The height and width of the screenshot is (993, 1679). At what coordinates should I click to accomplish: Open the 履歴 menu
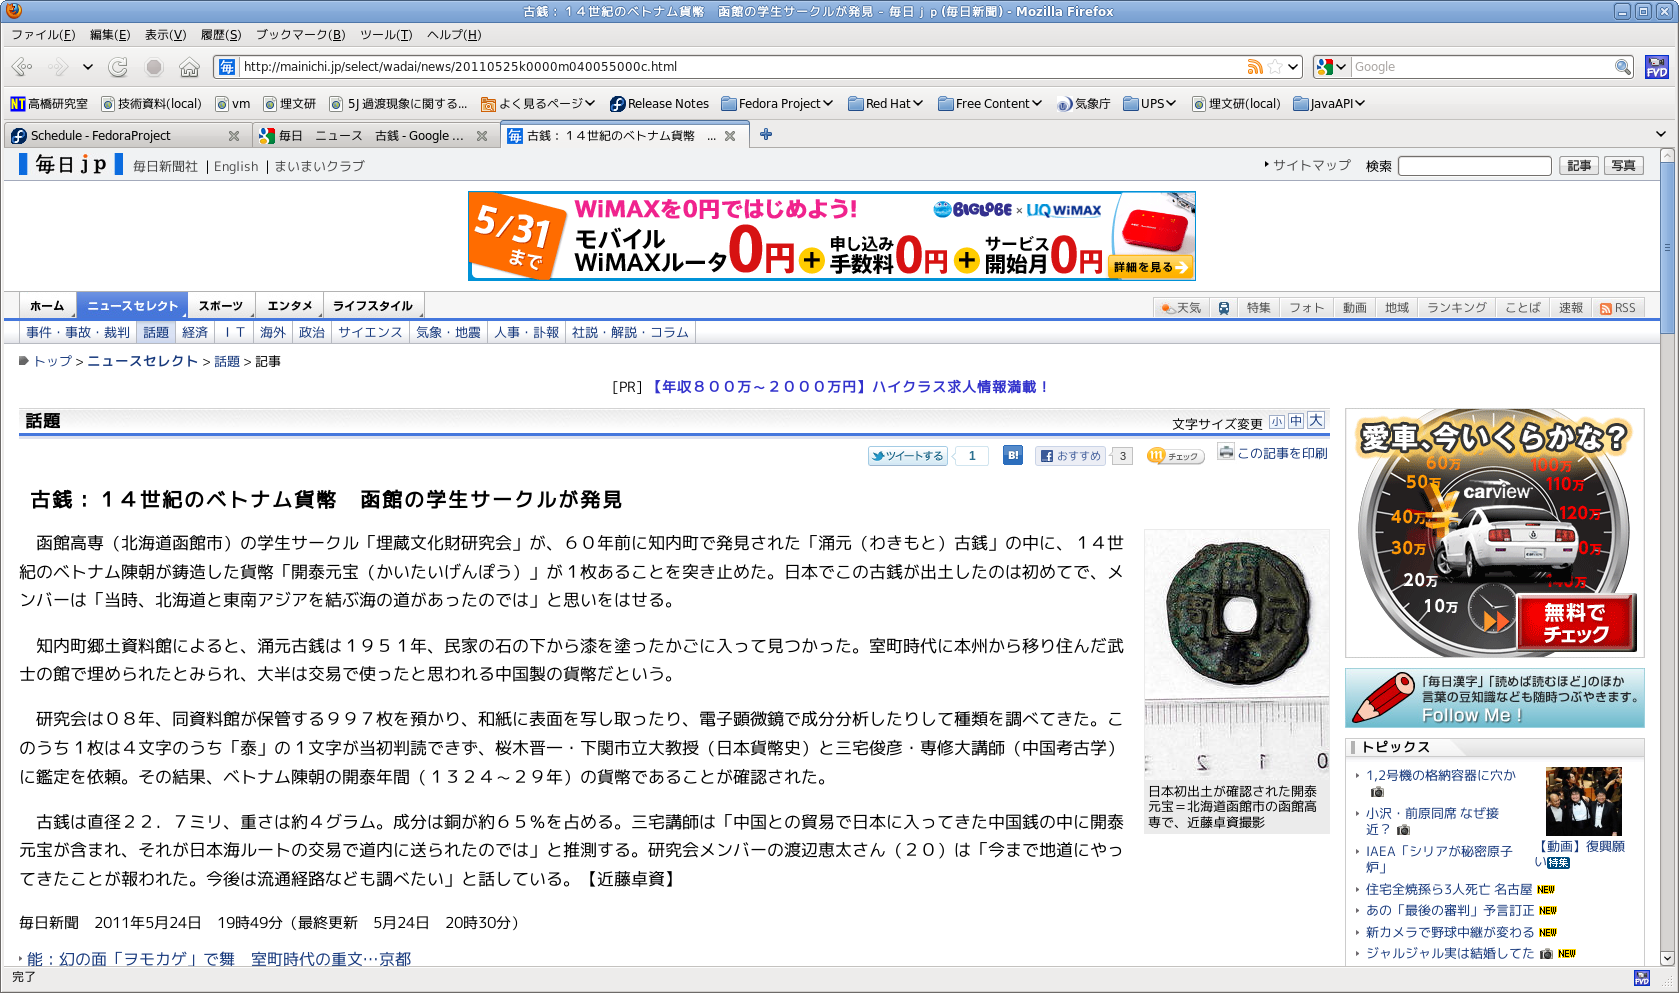(221, 35)
